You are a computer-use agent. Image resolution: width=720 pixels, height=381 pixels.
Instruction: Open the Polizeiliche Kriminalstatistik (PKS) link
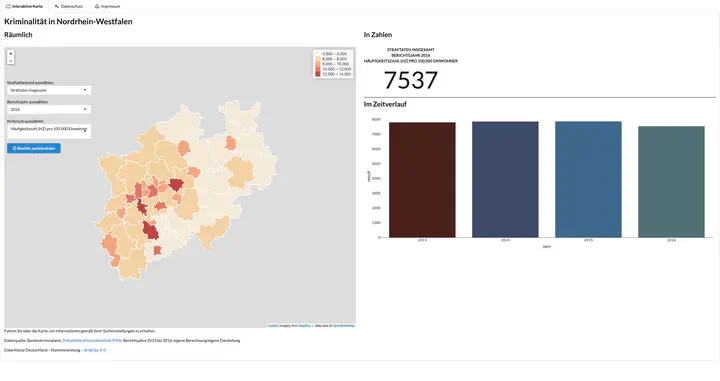click(x=92, y=341)
